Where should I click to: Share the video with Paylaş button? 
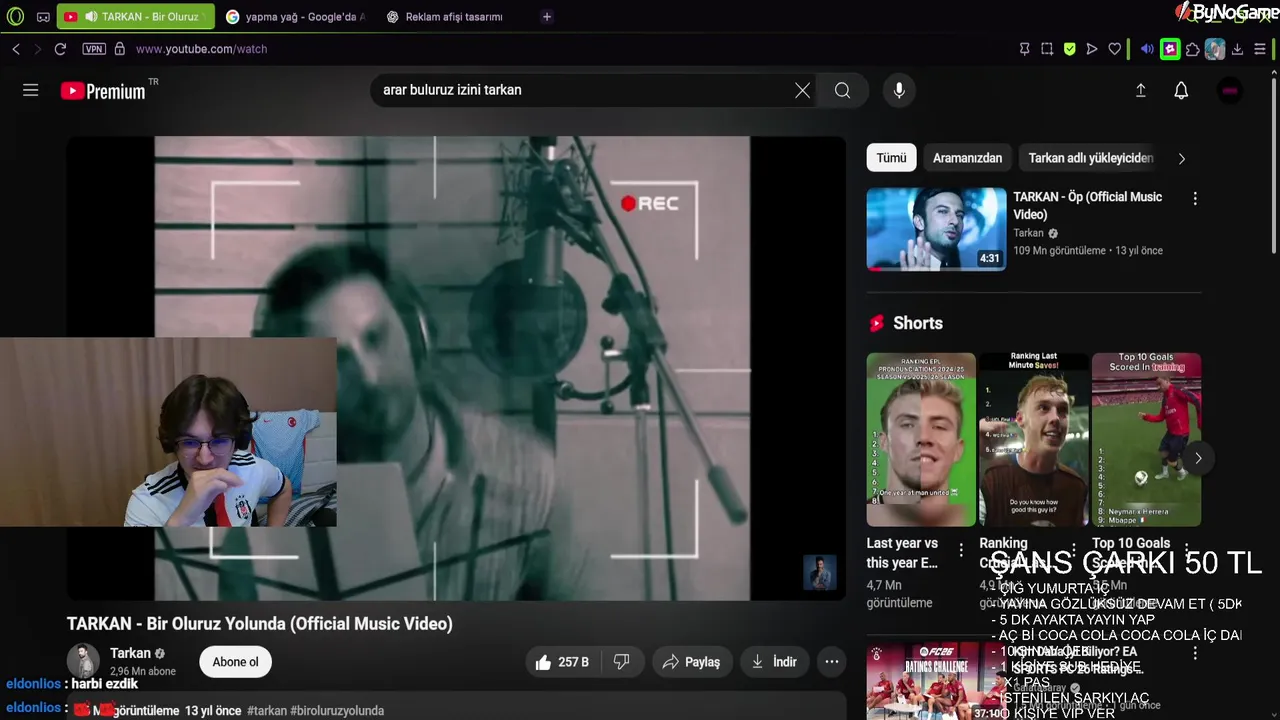coord(691,662)
